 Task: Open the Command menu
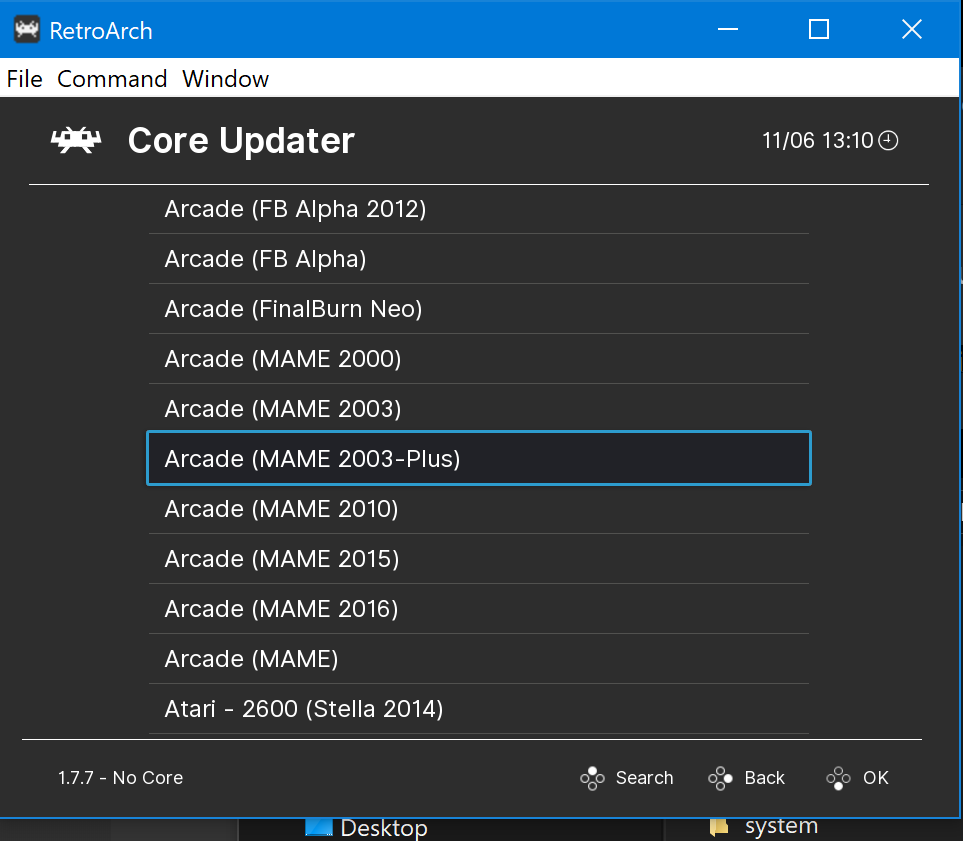point(112,79)
